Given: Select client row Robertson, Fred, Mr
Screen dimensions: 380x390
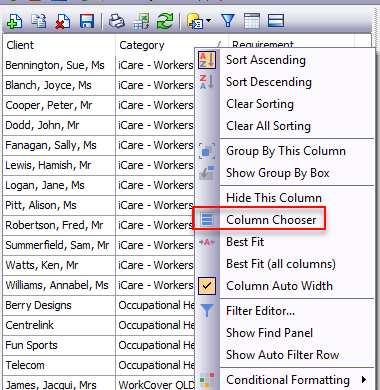Looking at the screenshot, I should tap(59, 225).
